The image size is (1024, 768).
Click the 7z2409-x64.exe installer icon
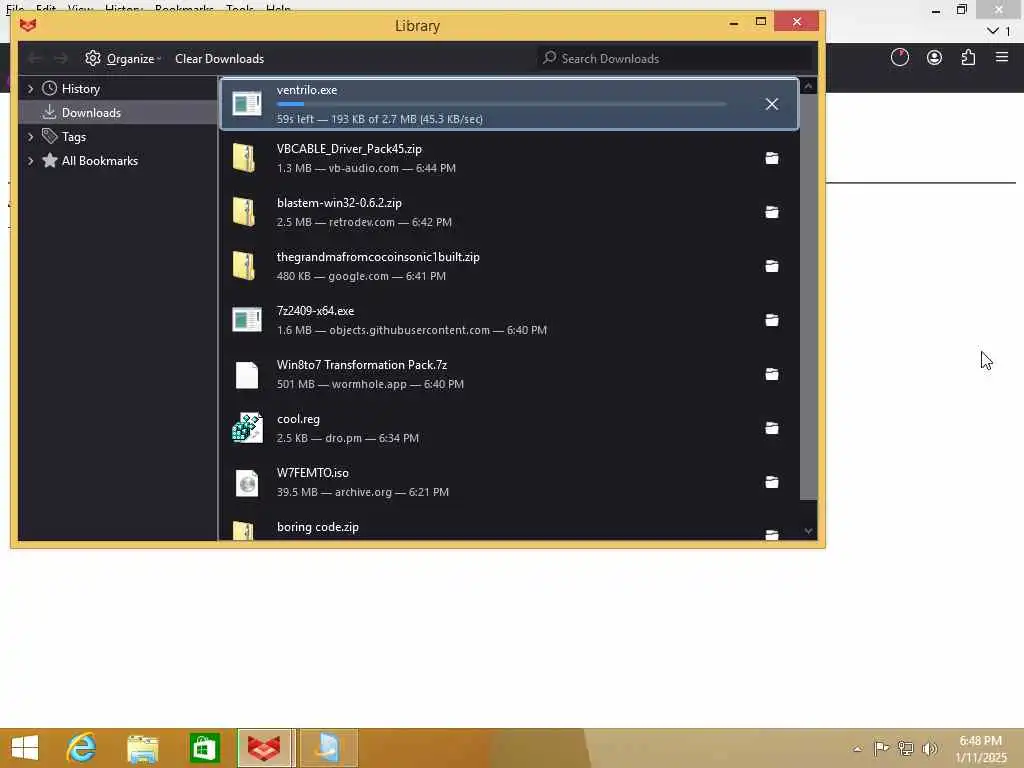coord(247,320)
